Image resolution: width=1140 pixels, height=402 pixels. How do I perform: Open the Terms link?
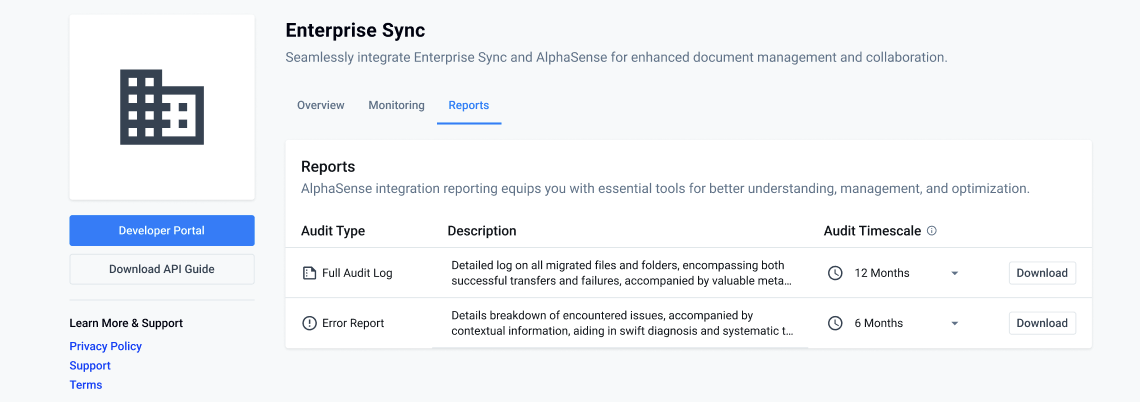coord(86,385)
